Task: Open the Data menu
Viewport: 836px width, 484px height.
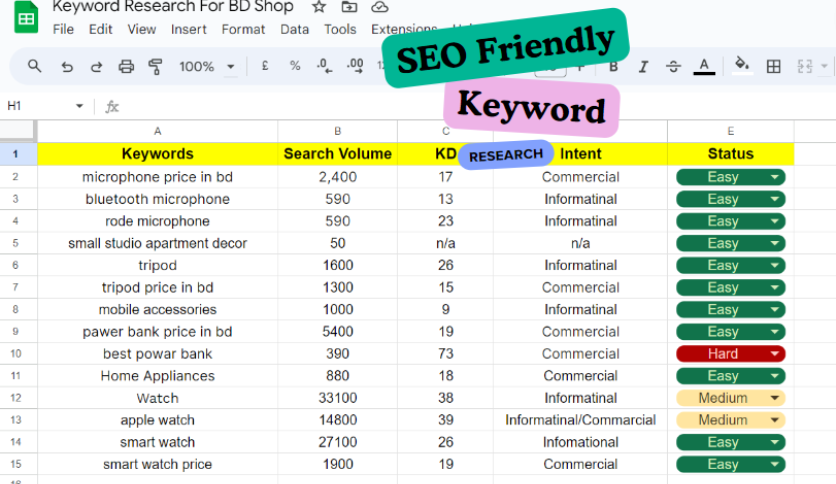Action: (x=294, y=29)
